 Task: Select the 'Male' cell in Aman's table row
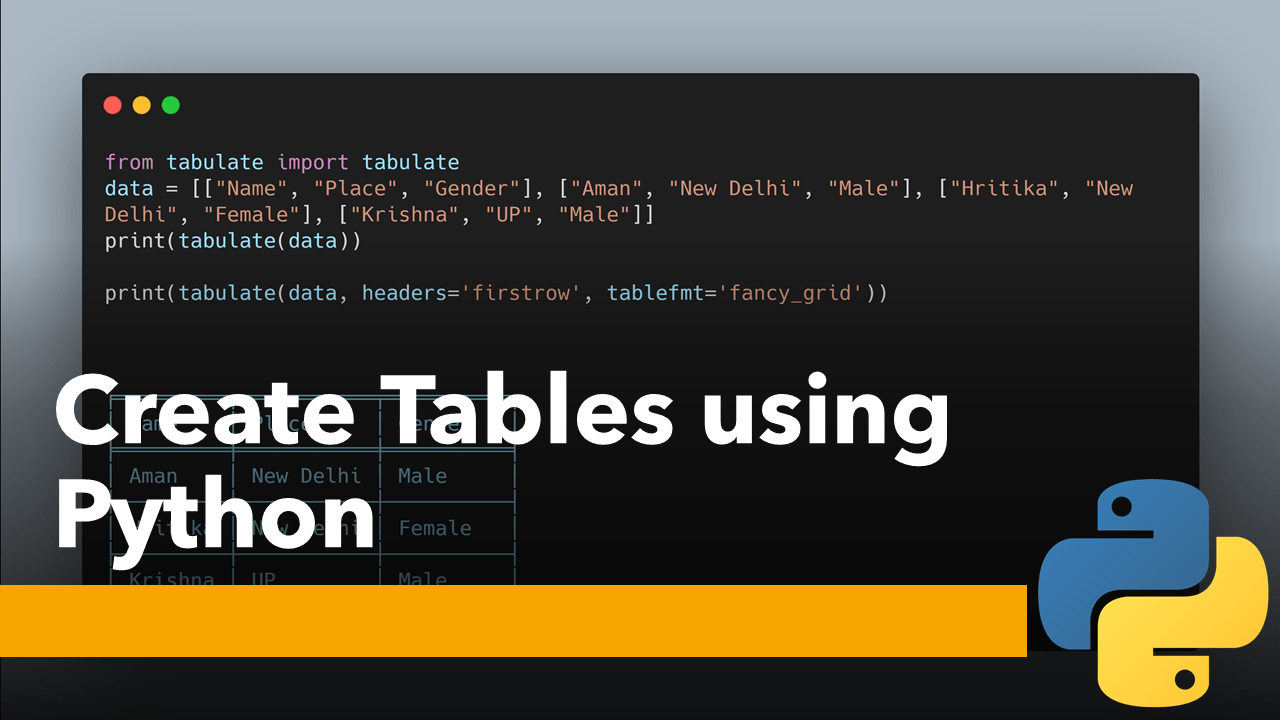click(x=422, y=476)
